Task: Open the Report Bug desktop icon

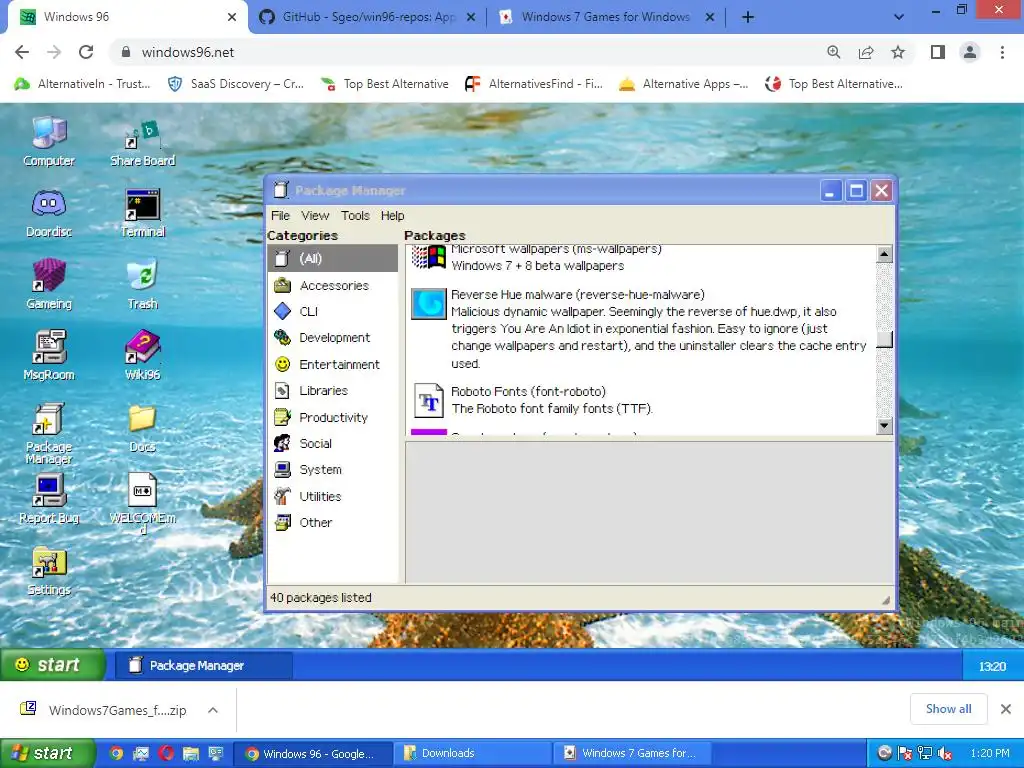Action: (x=49, y=499)
